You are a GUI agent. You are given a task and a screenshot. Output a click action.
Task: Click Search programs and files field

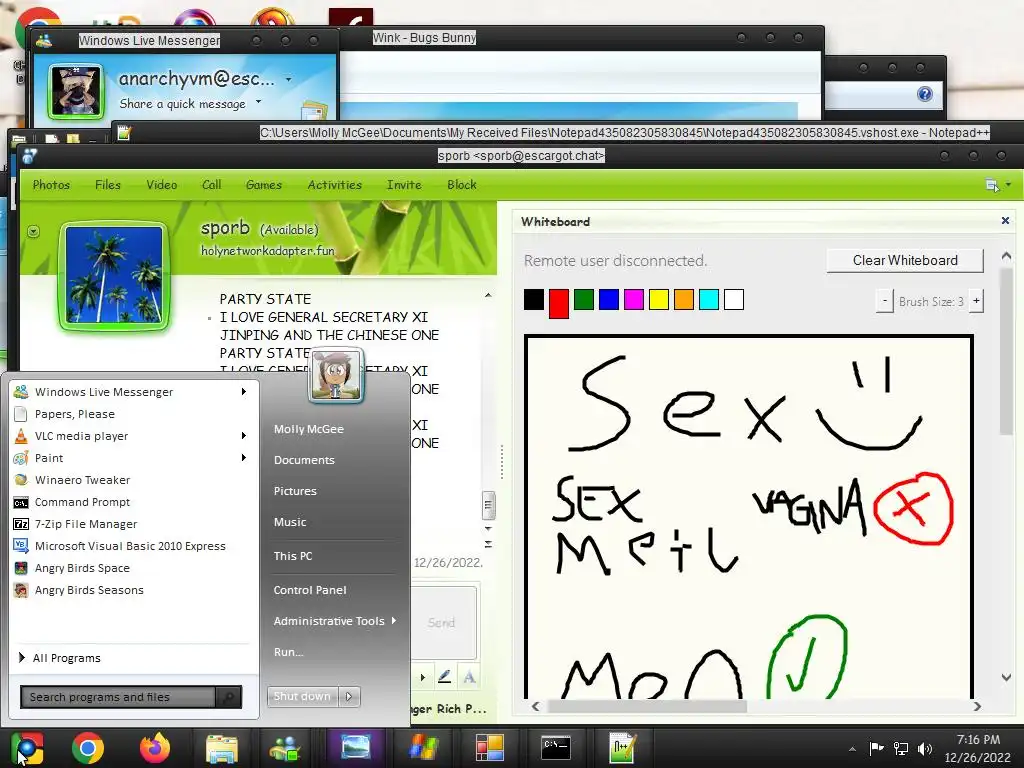pos(118,697)
